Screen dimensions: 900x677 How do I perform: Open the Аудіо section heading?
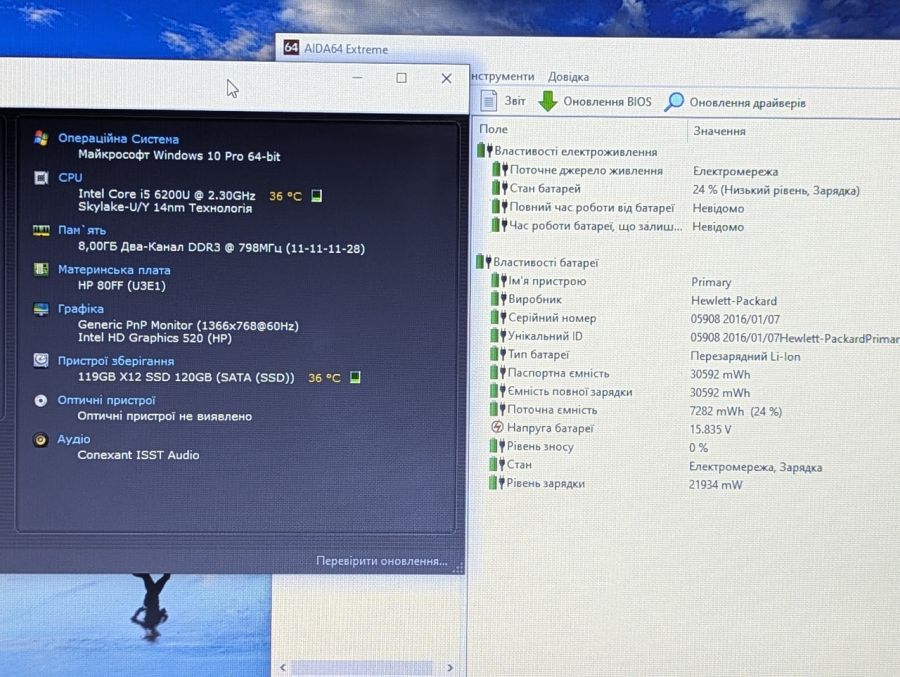(73, 439)
